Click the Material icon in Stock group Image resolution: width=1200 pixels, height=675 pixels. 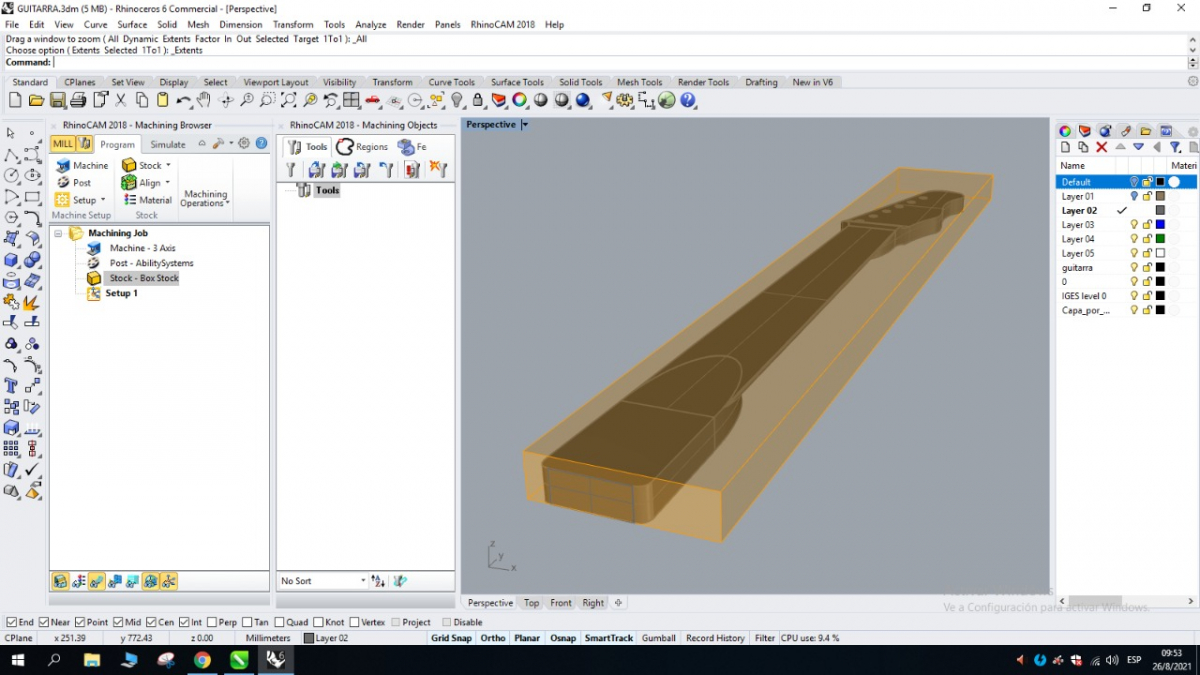(129, 200)
